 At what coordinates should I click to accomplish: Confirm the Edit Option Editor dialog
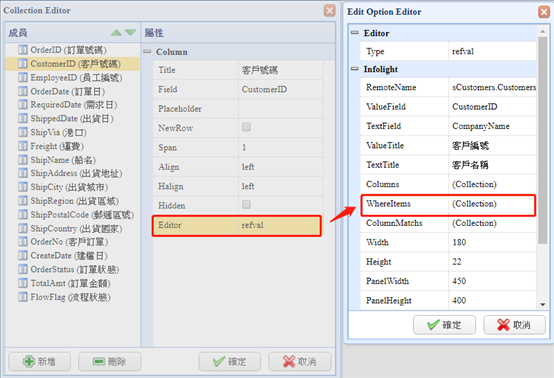444,325
